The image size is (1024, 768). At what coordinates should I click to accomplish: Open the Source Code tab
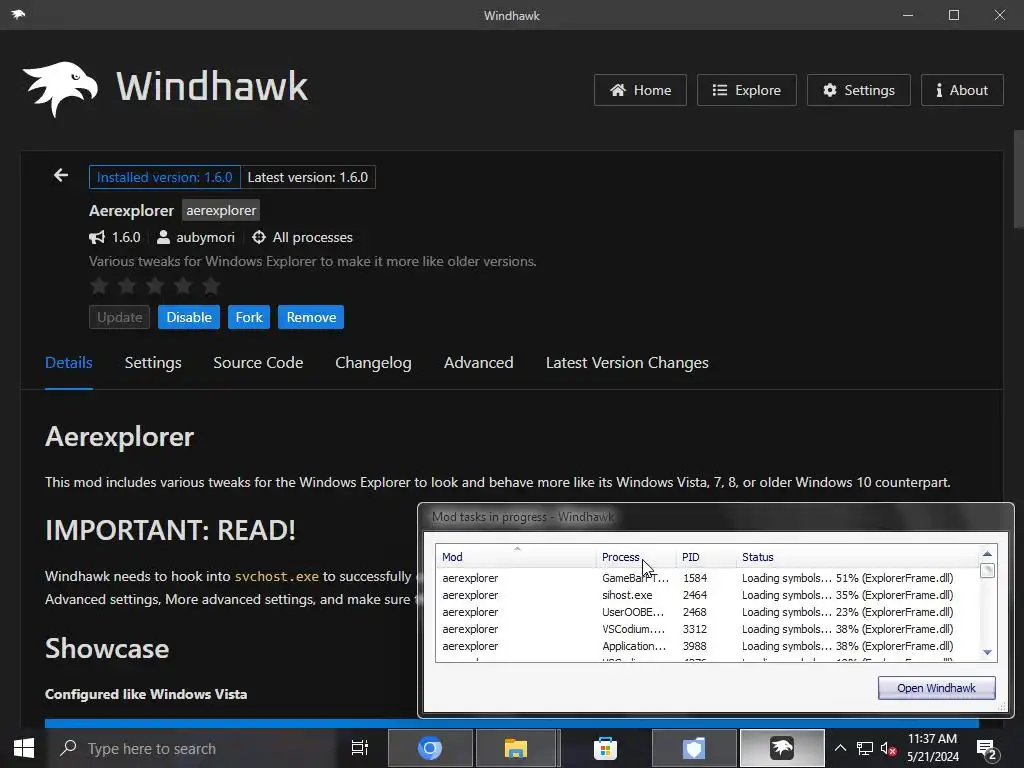258,363
